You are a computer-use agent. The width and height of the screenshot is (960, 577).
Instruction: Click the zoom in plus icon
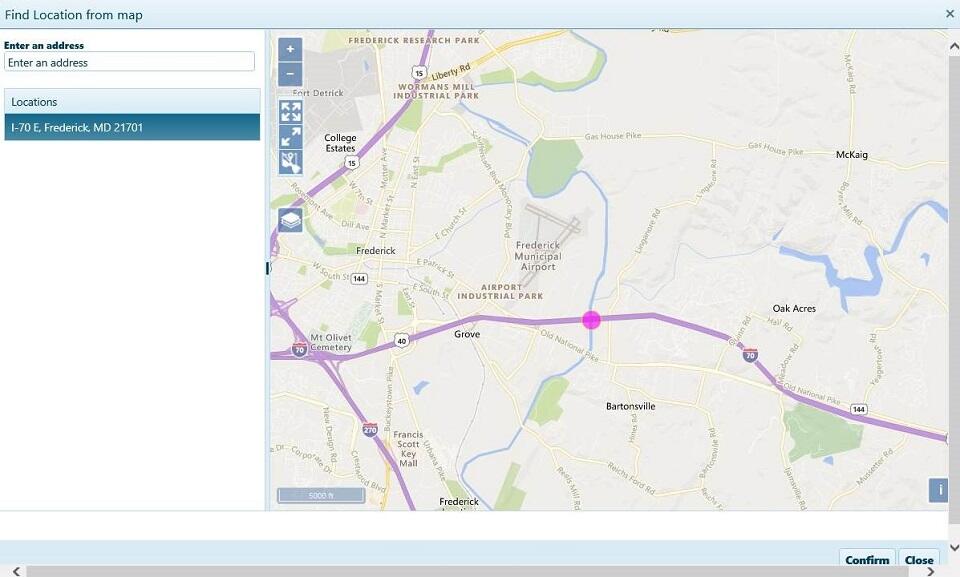click(289, 48)
